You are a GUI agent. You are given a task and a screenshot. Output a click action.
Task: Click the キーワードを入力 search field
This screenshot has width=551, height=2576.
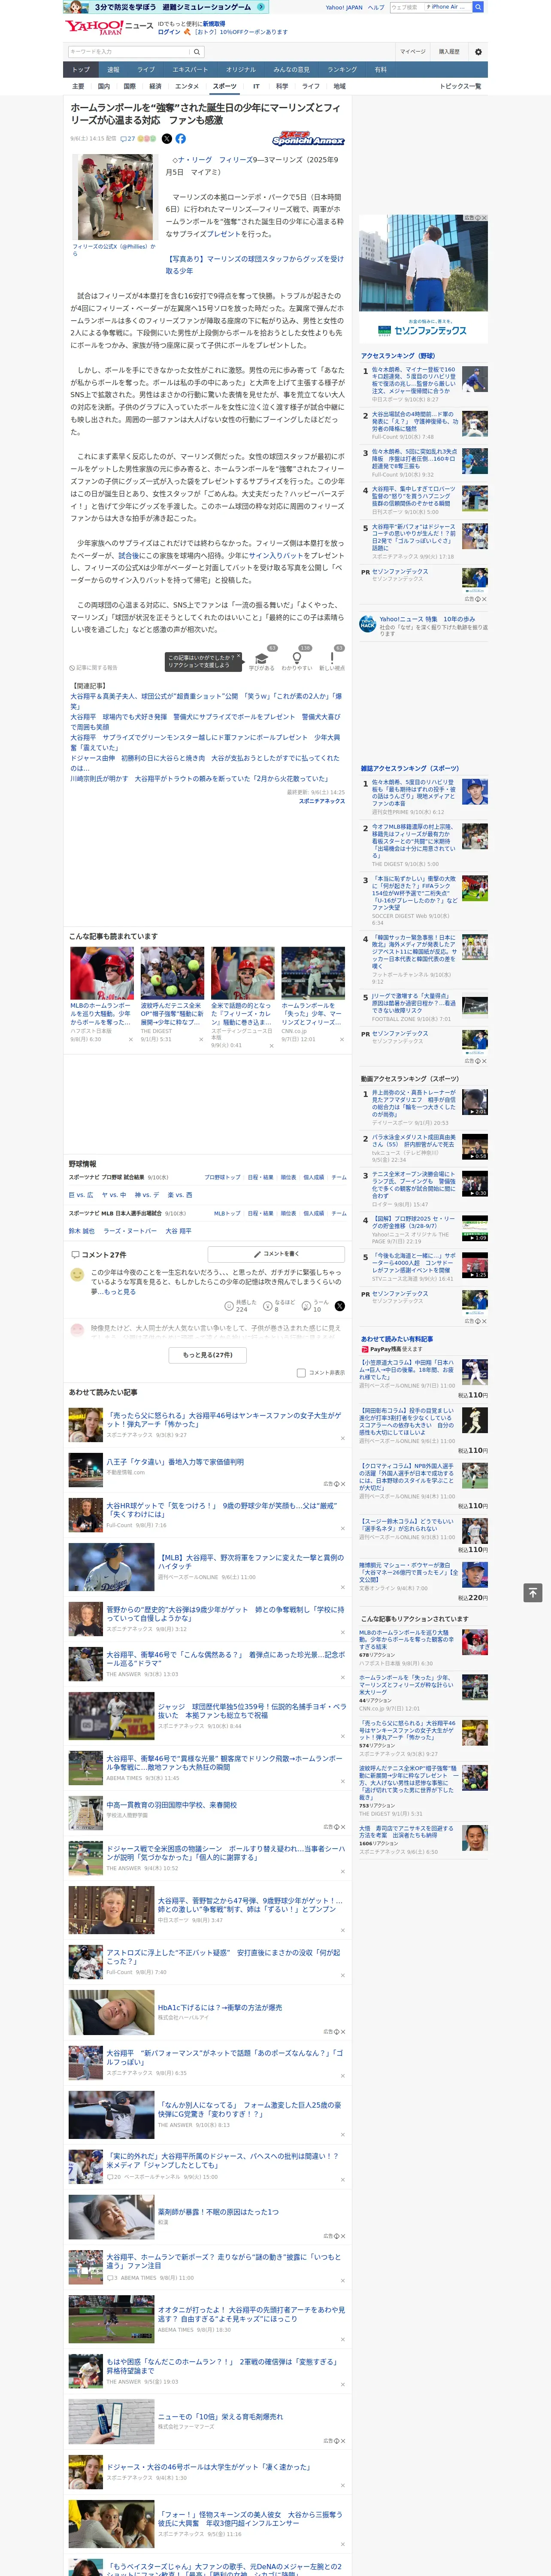(x=129, y=52)
